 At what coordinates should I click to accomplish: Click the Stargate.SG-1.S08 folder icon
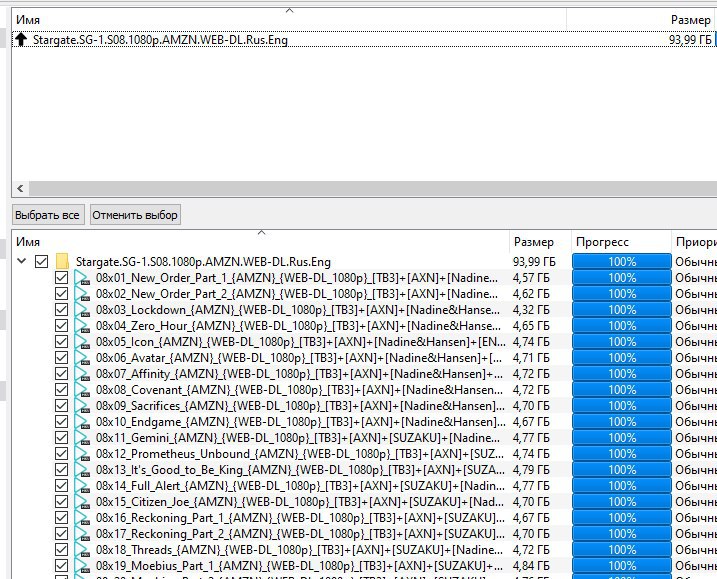point(62,262)
